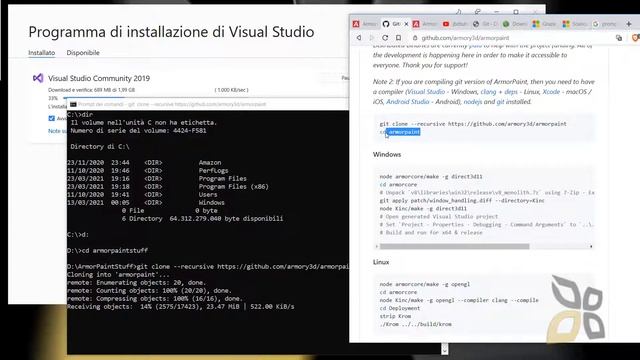Click the git clone --recursive line on GitHub
The width and height of the screenshot is (640, 360).
click(473, 124)
